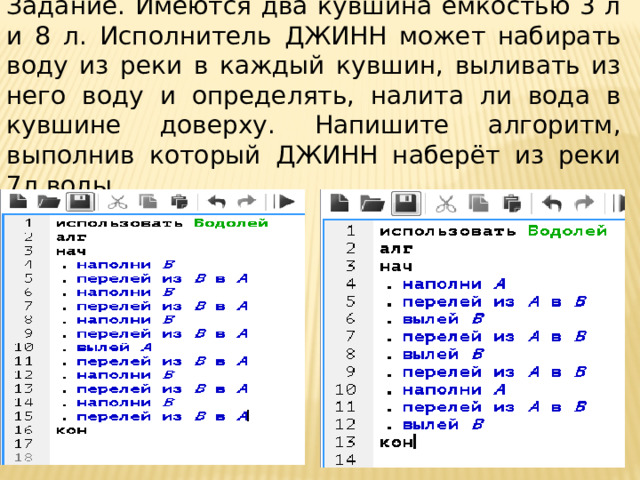Click 'перелей из Б в А' on left line 13
The image size is (640, 480).
(162, 389)
